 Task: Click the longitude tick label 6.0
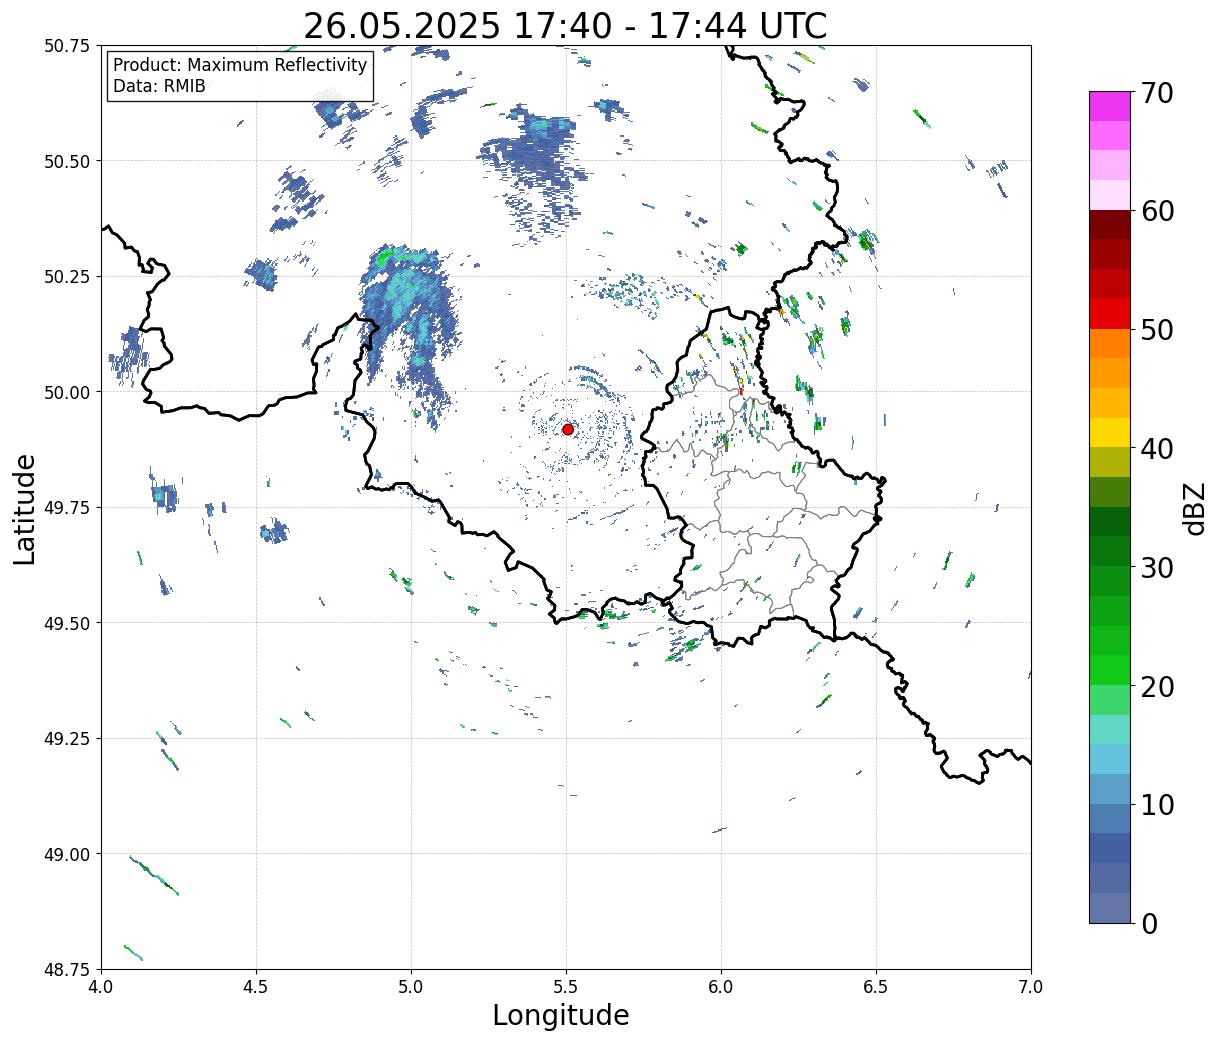pyautogui.click(x=721, y=987)
